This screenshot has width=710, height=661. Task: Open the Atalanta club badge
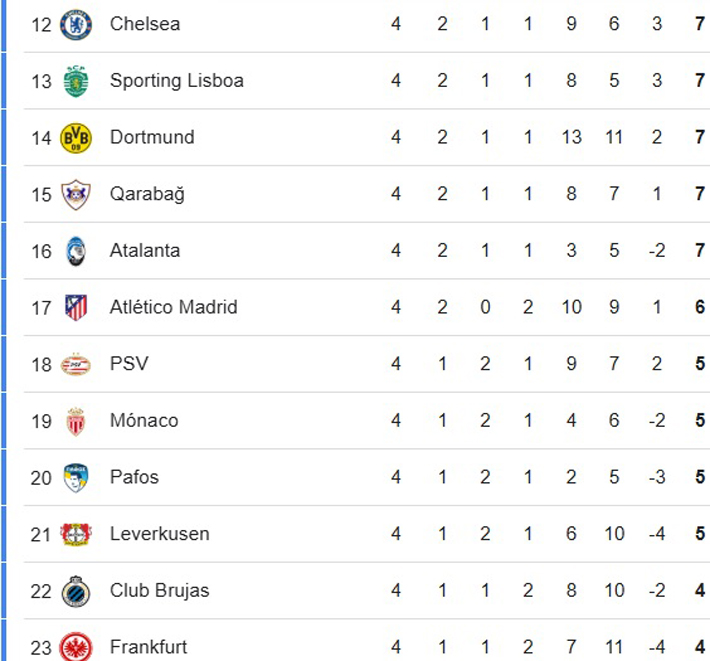76,251
